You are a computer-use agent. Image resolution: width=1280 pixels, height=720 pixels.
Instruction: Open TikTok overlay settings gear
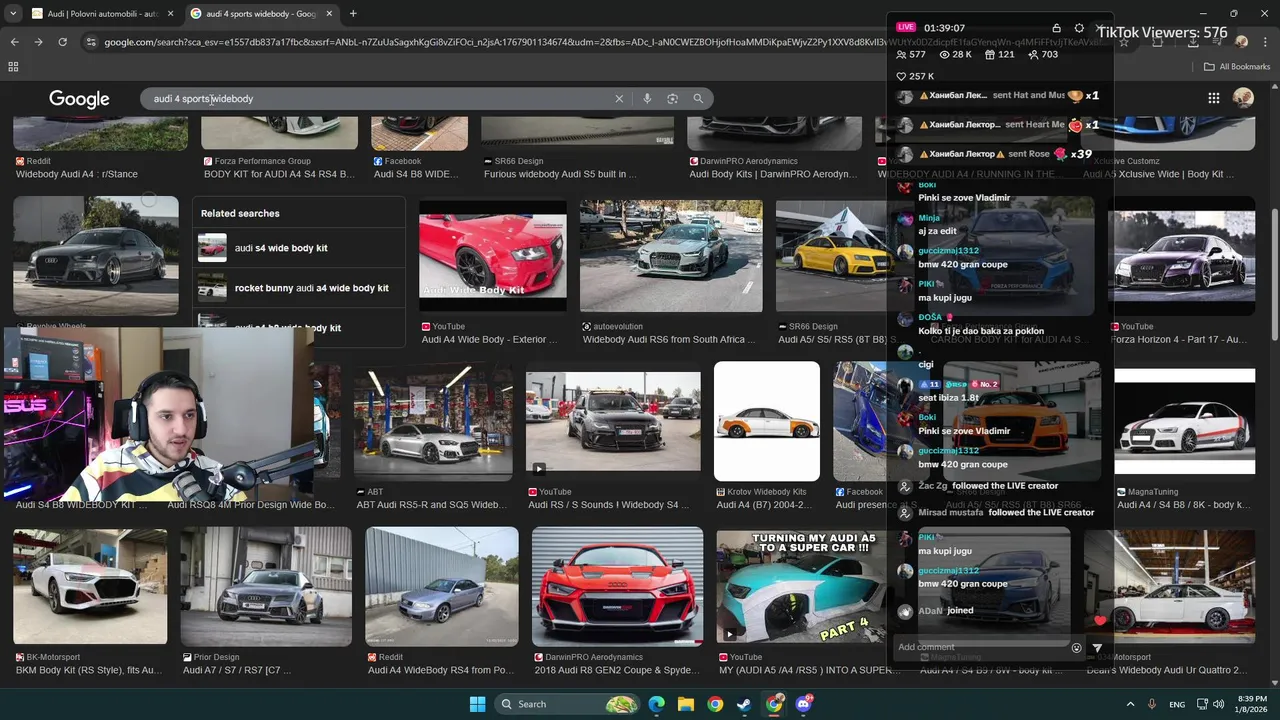(1079, 28)
